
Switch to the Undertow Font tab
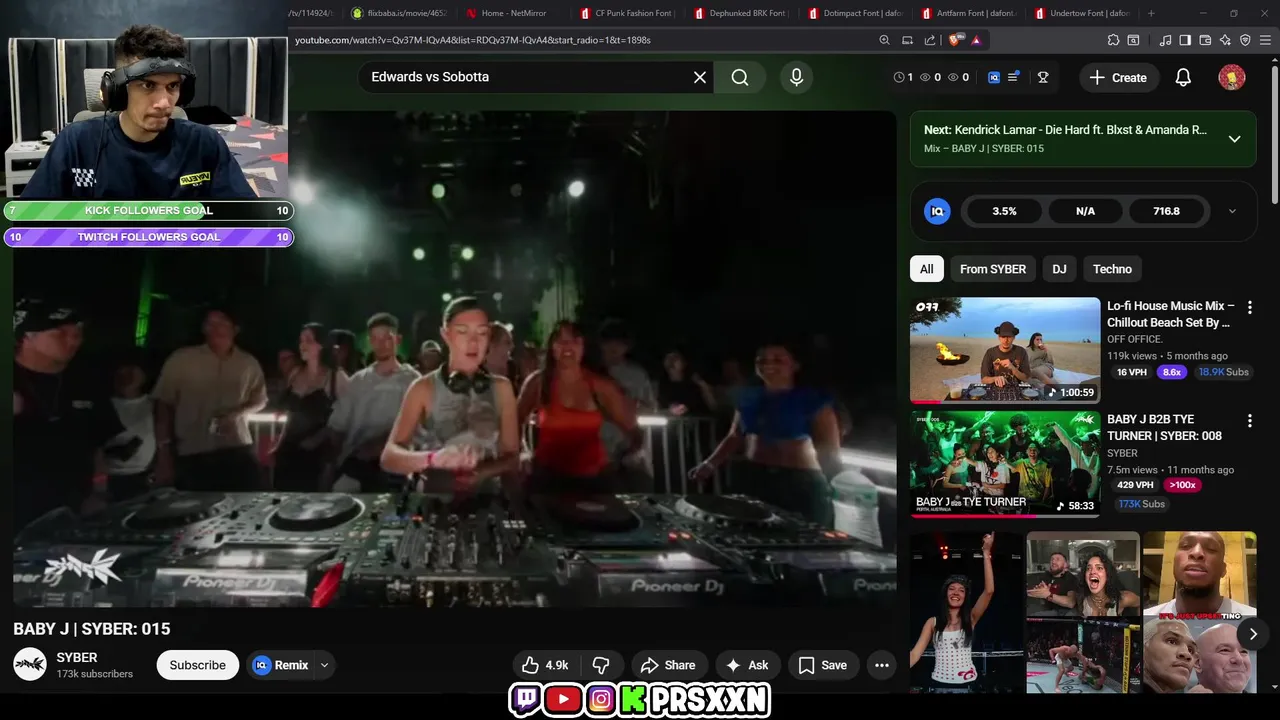1083,13
